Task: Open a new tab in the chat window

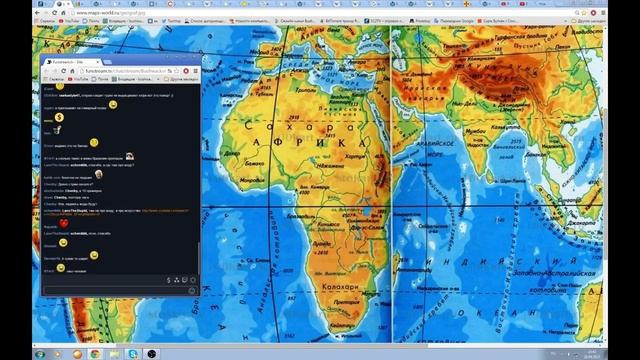Action: coord(108,62)
